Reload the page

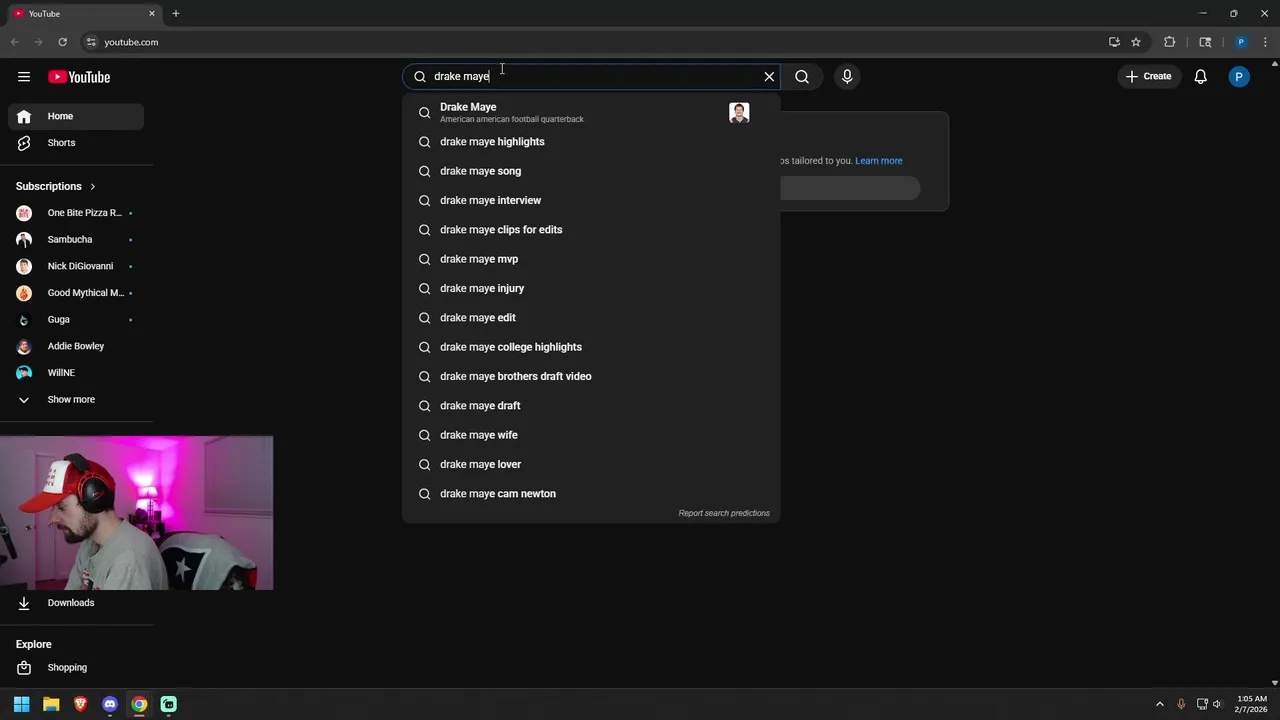click(x=62, y=42)
